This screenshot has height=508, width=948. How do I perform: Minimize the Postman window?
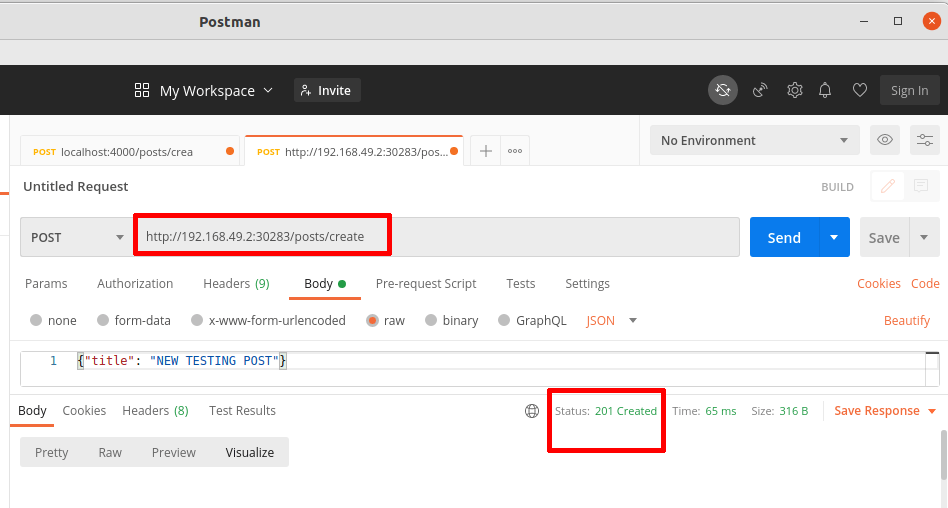(864, 21)
